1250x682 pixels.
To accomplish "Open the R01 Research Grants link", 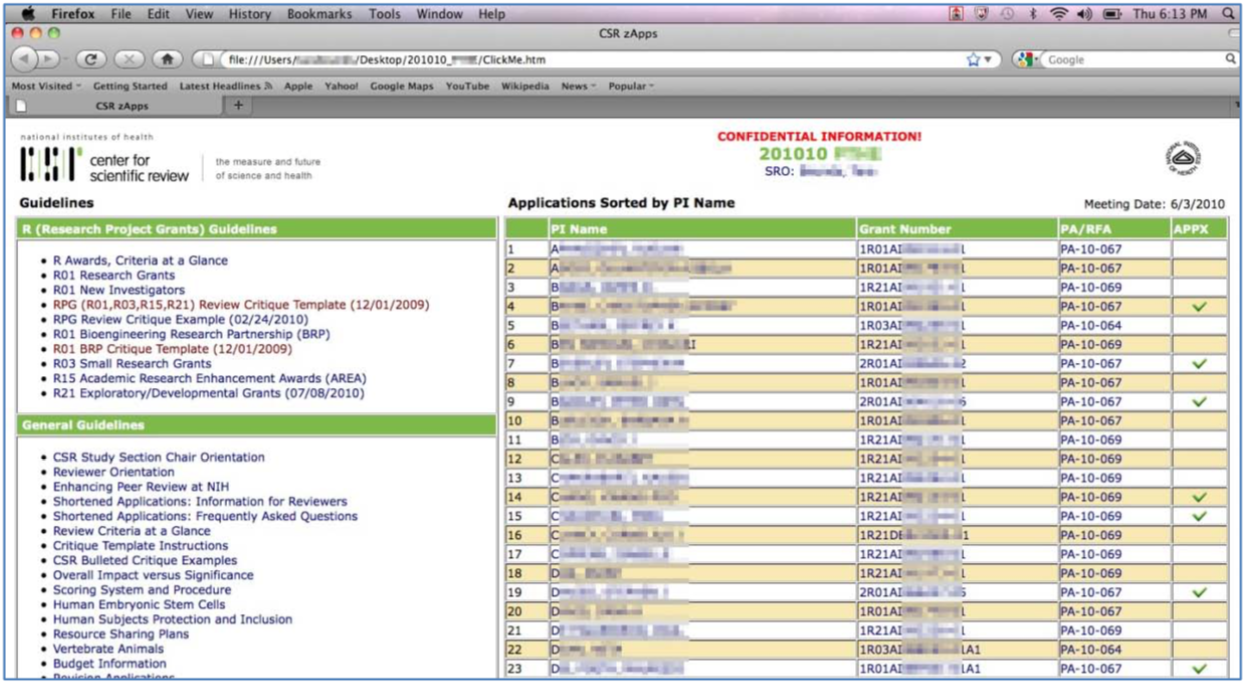I will (x=114, y=275).
